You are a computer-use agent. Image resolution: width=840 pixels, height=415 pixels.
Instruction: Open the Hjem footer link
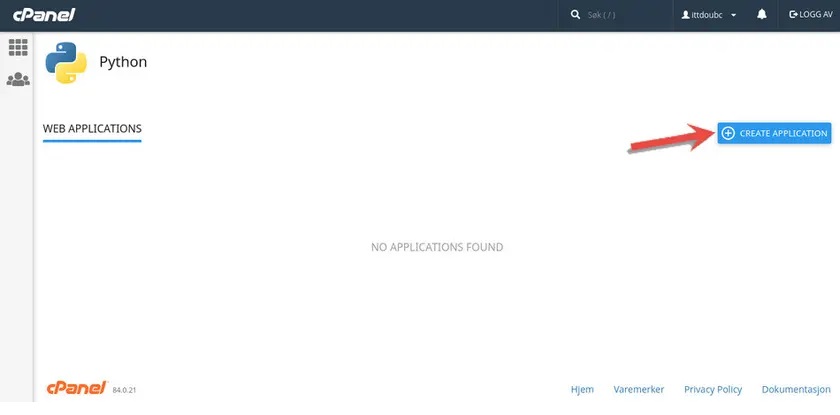pos(582,389)
